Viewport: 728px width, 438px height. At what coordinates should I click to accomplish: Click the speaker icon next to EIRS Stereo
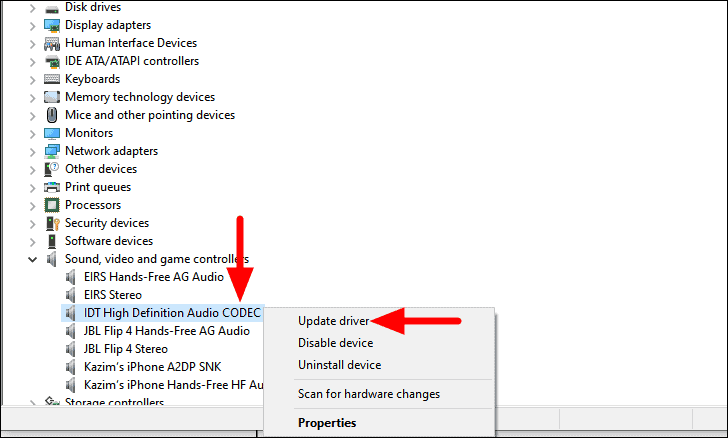coord(71,295)
